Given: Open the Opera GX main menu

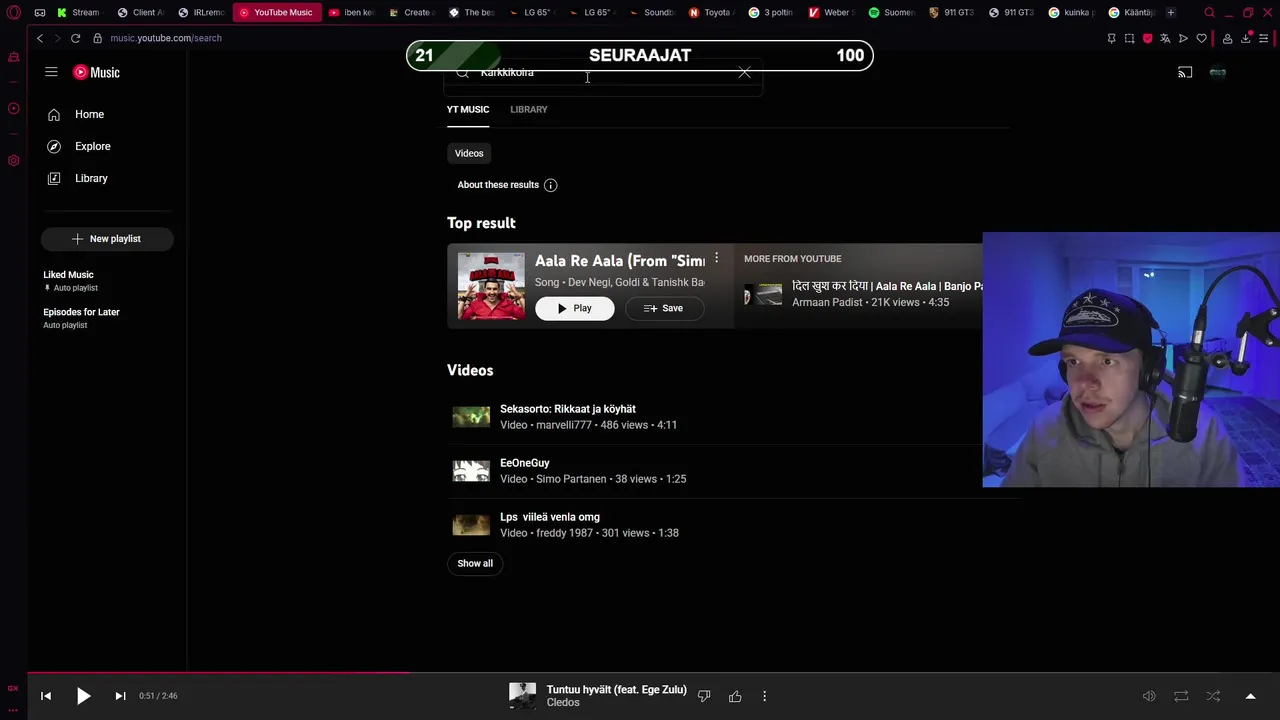Looking at the screenshot, I should click(14, 12).
